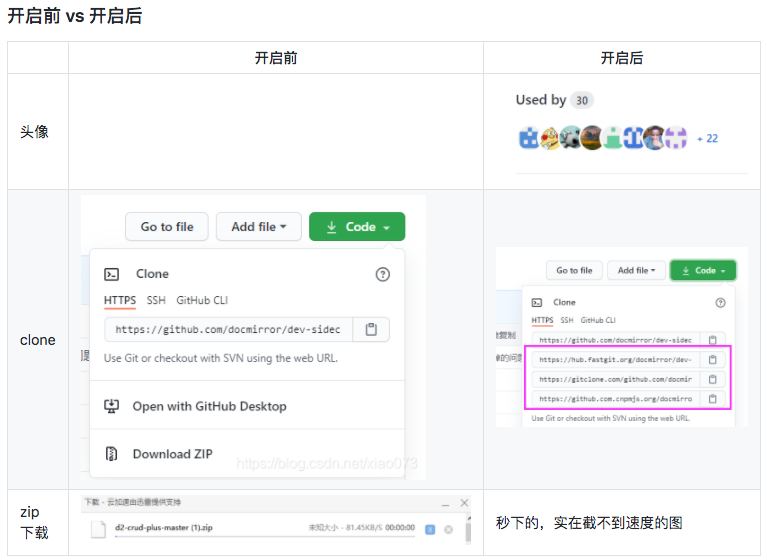Select the HTTPS tab in 开启前 Clone panel
Image resolution: width=767 pixels, height=560 pixels.
pos(120,300)
